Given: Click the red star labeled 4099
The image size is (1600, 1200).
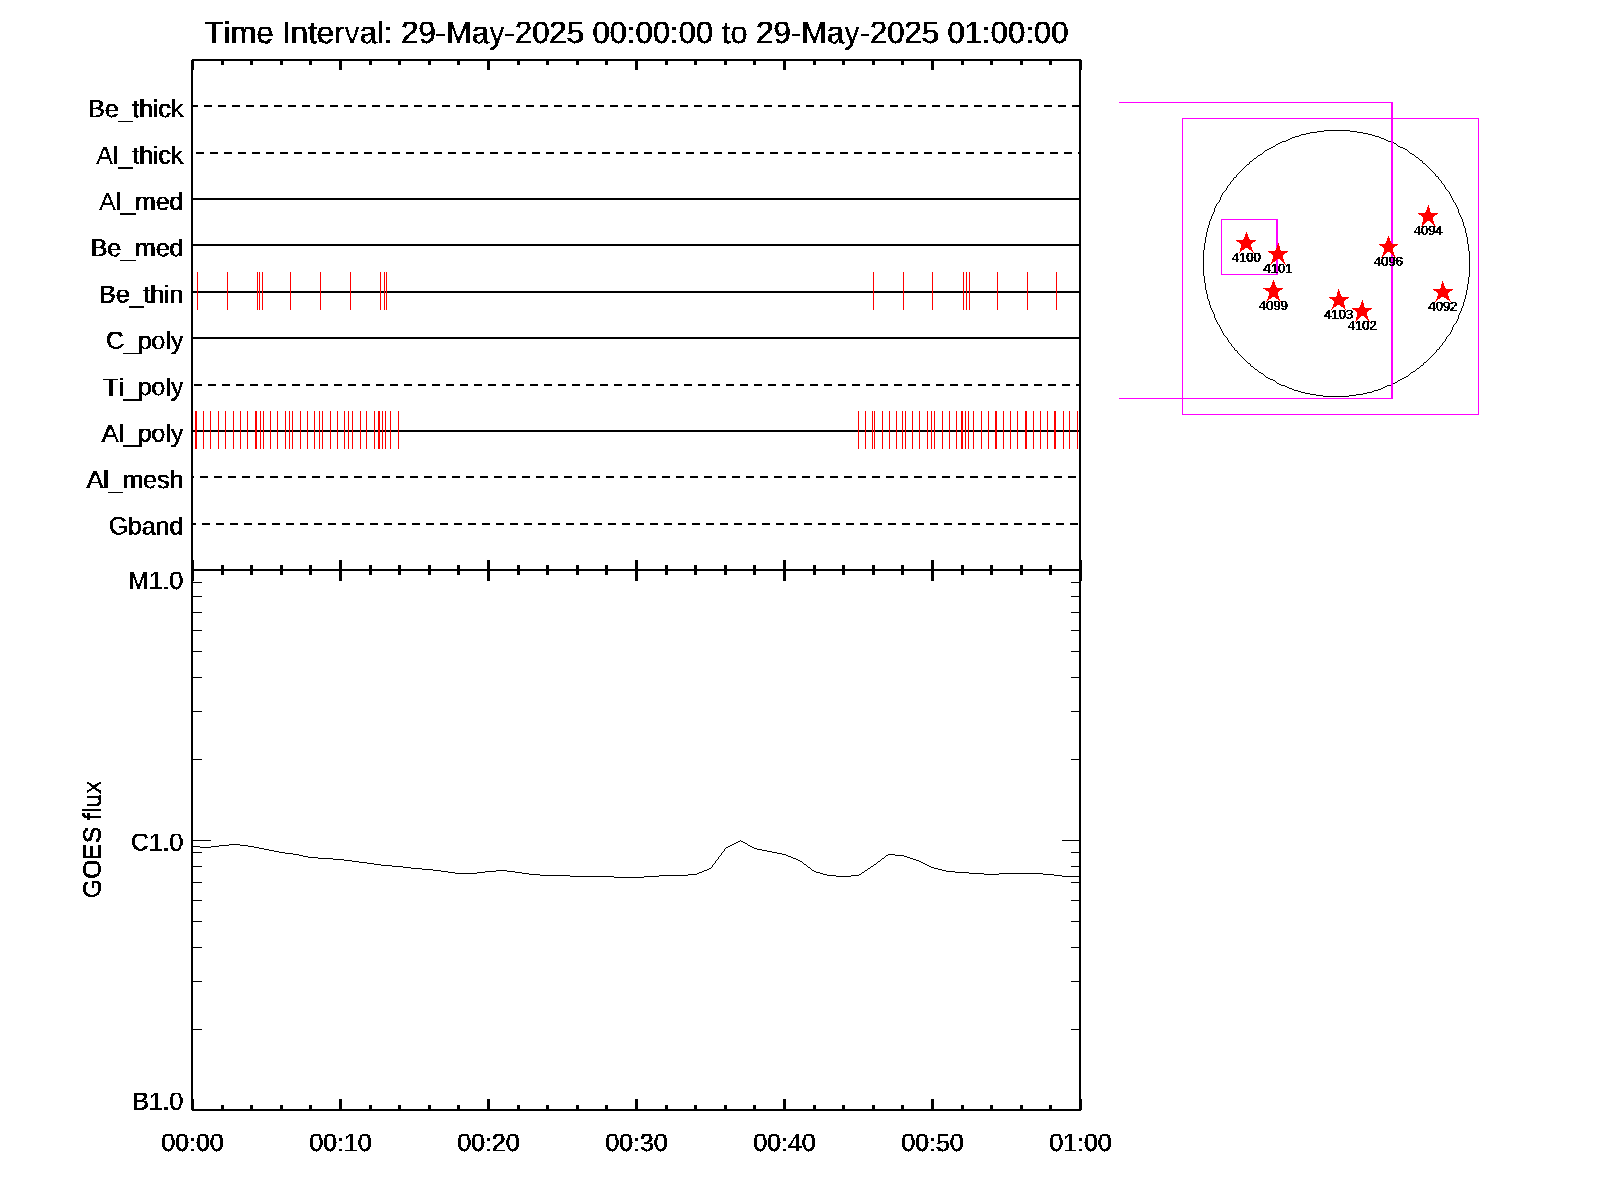Looking at the screenshot, I should (x=1273, y=291).
